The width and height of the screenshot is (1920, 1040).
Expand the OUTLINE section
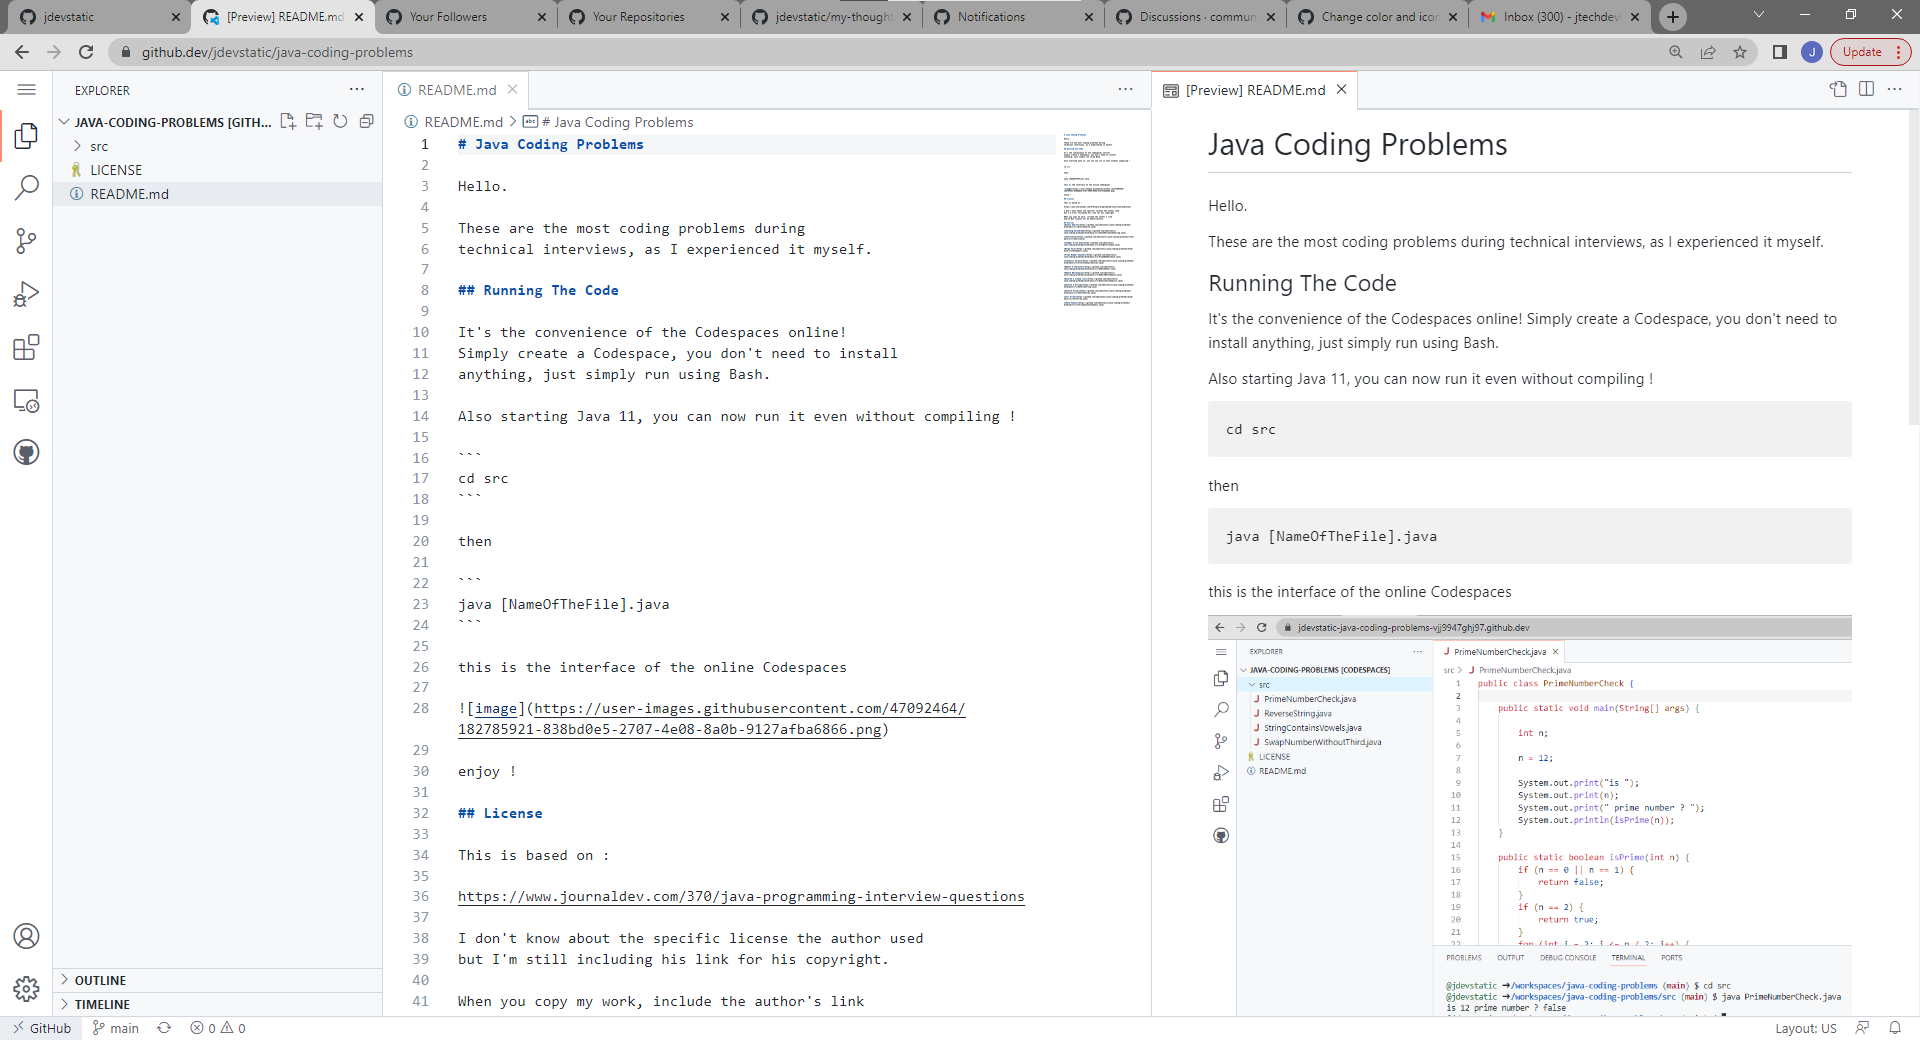(218, 980)
